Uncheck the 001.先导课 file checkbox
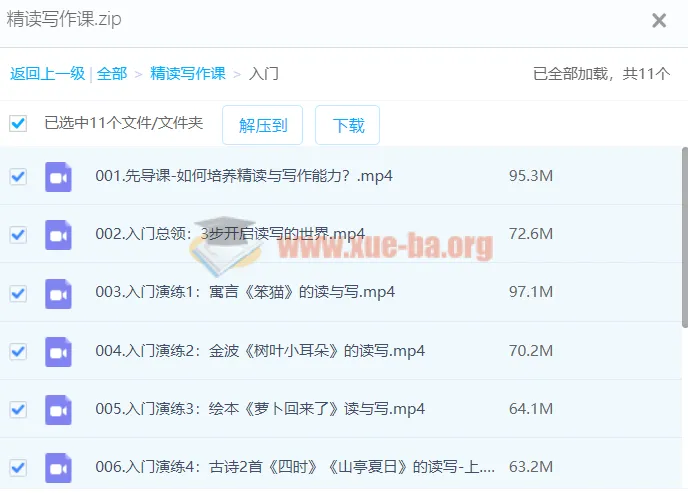Viewport: 688px width, 493px height. tap(18, 176)
